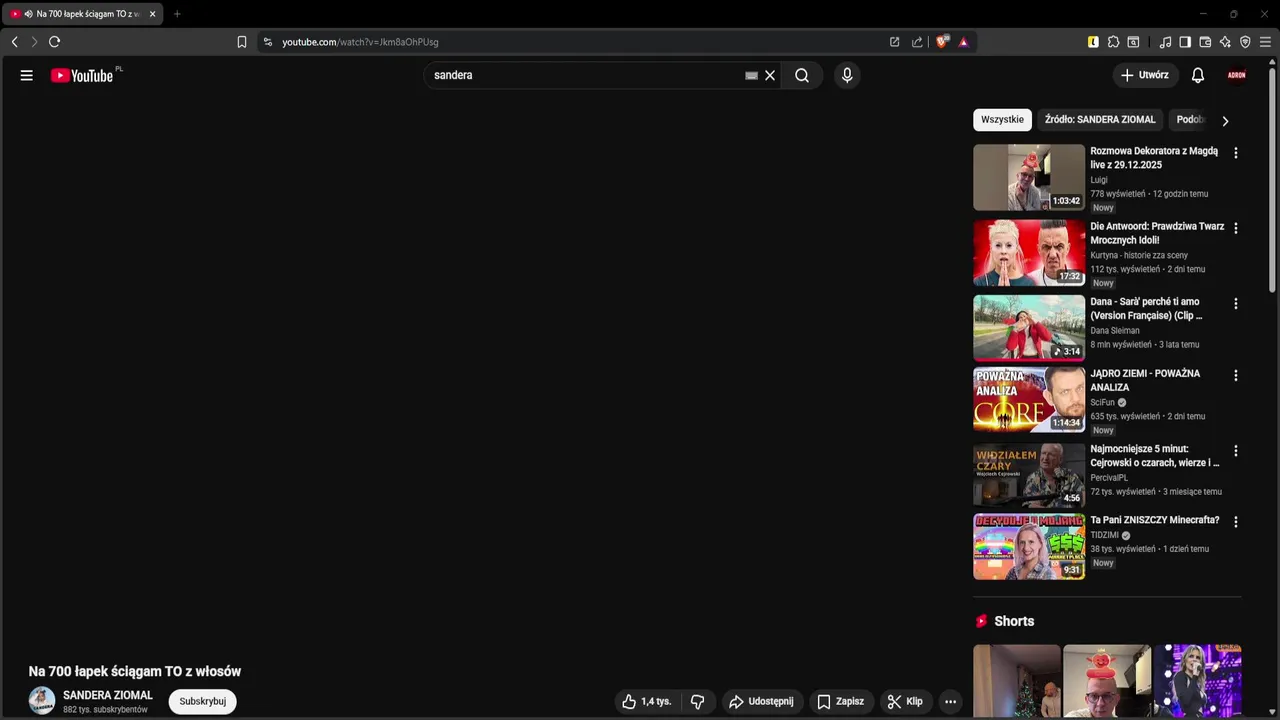1280x720 pixels.
Task: Go to the PercivalPL channel name
Action: click(x=1109, y=478)
